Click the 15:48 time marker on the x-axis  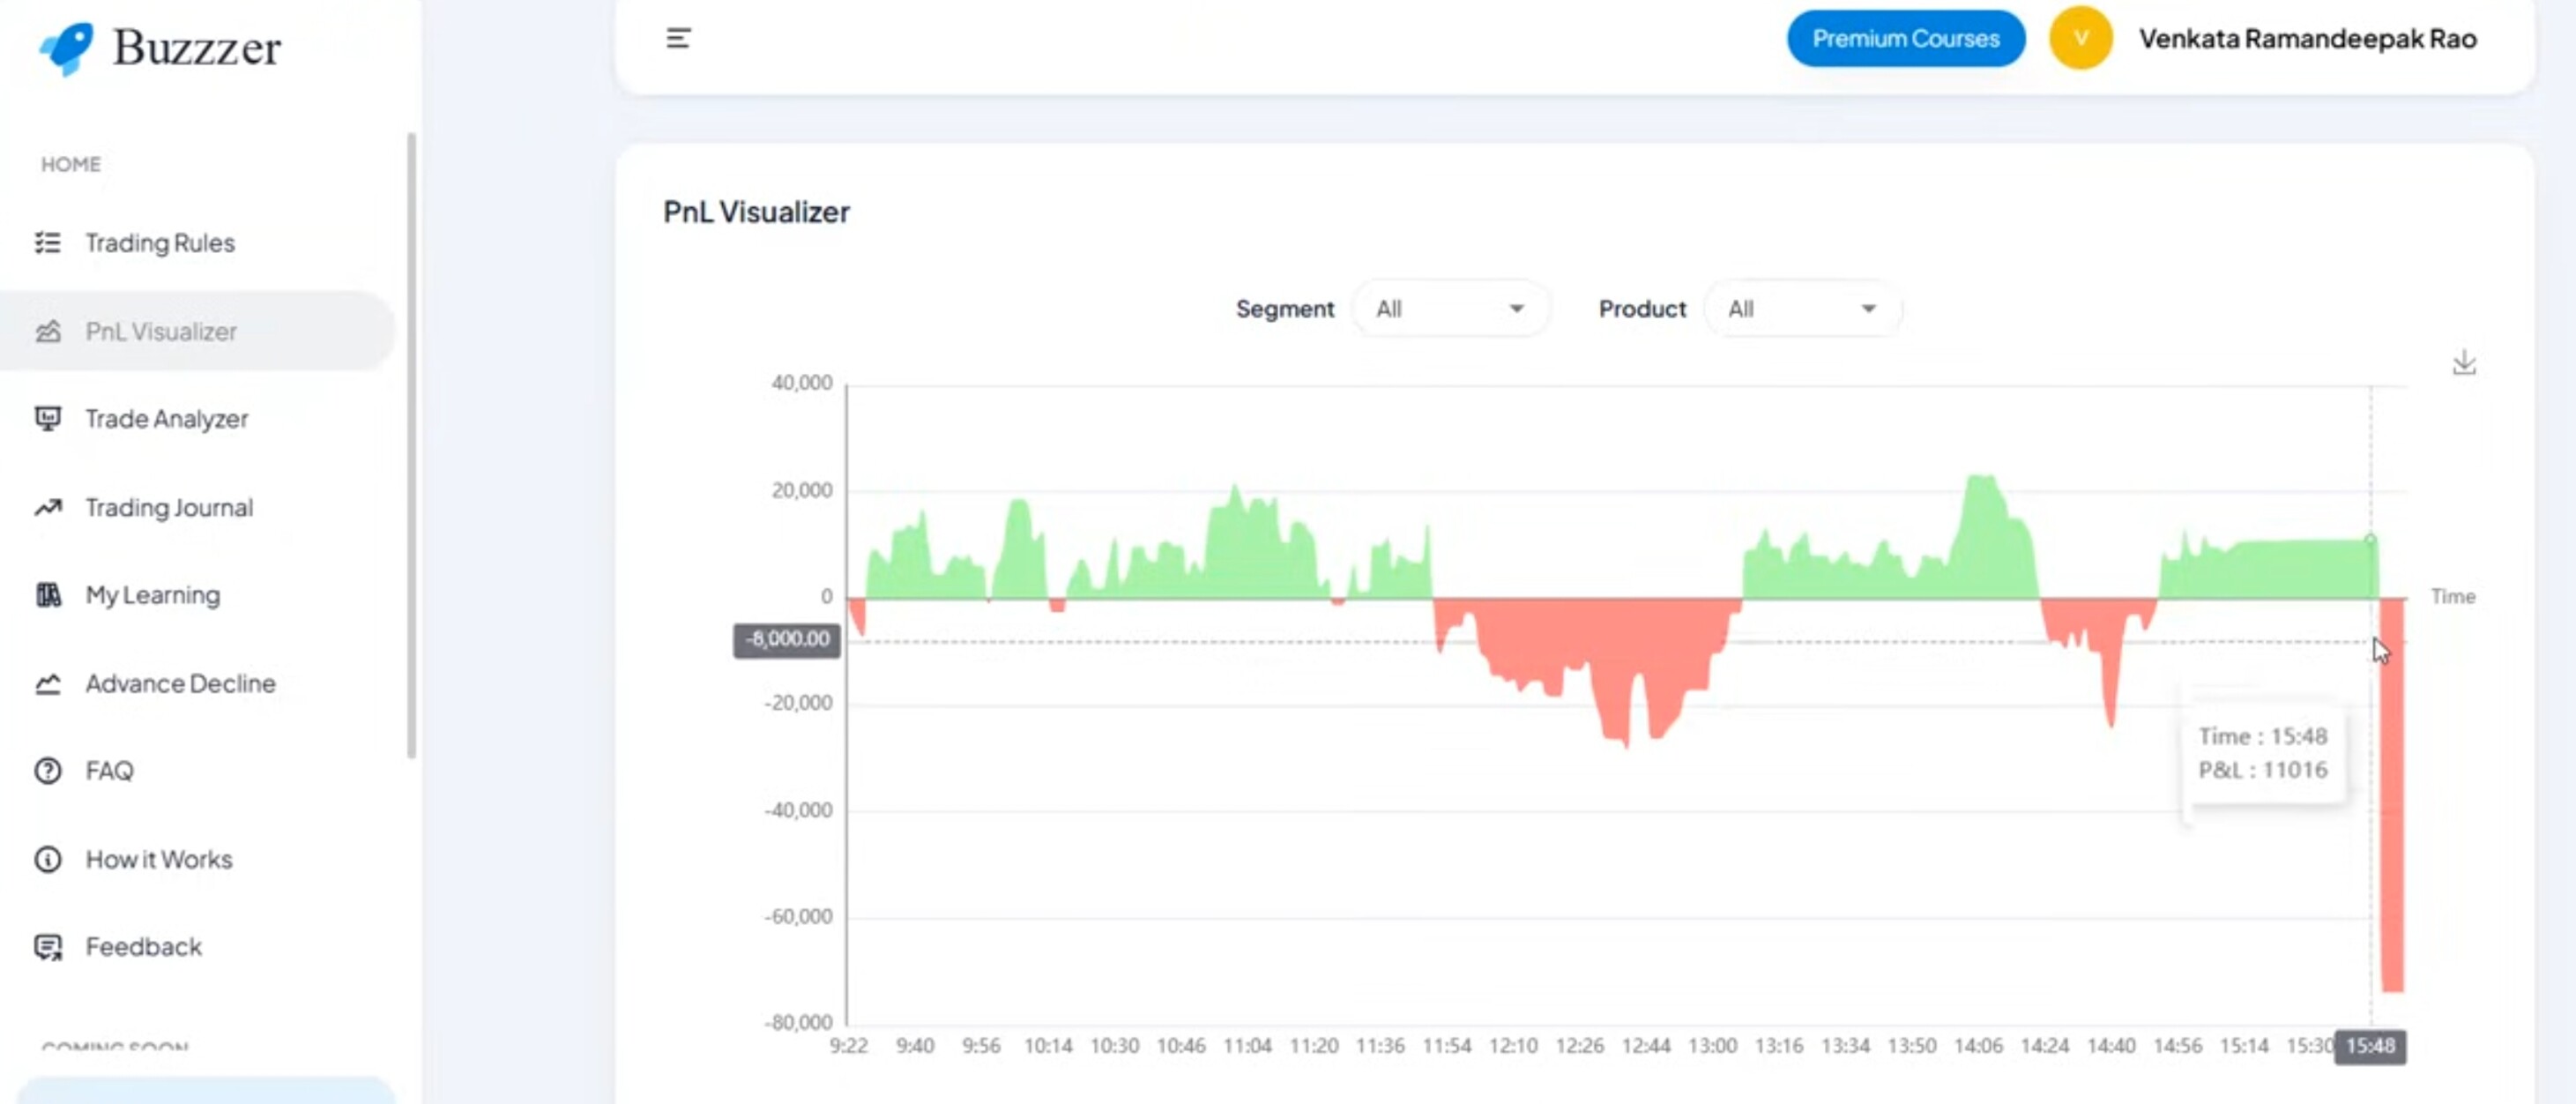[2369, 1046]
